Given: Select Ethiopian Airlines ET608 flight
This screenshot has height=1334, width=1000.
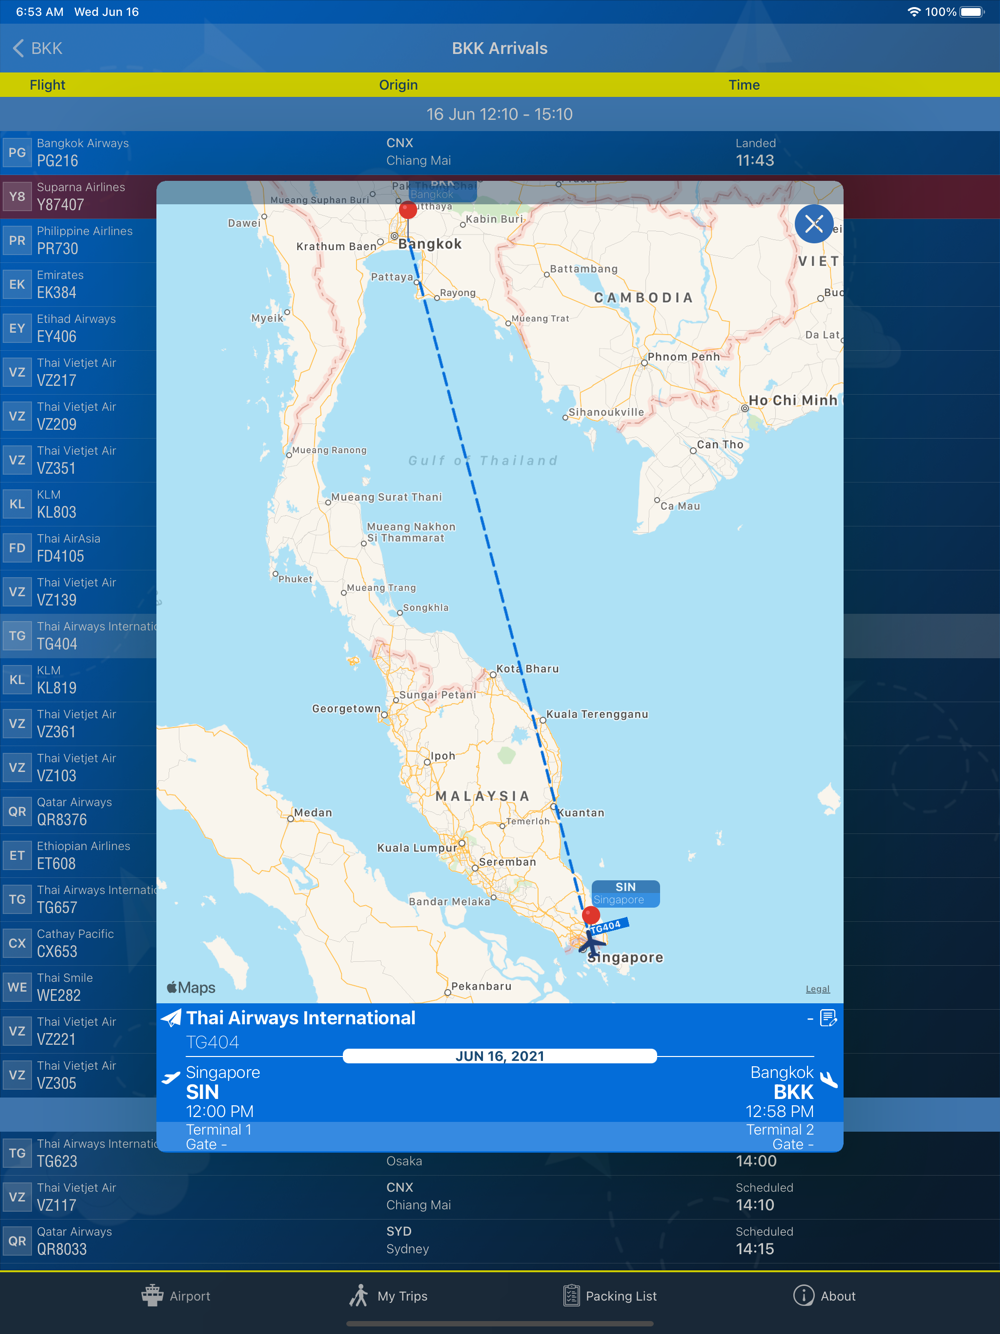Looking at the screenshot, I should [78, 857].
